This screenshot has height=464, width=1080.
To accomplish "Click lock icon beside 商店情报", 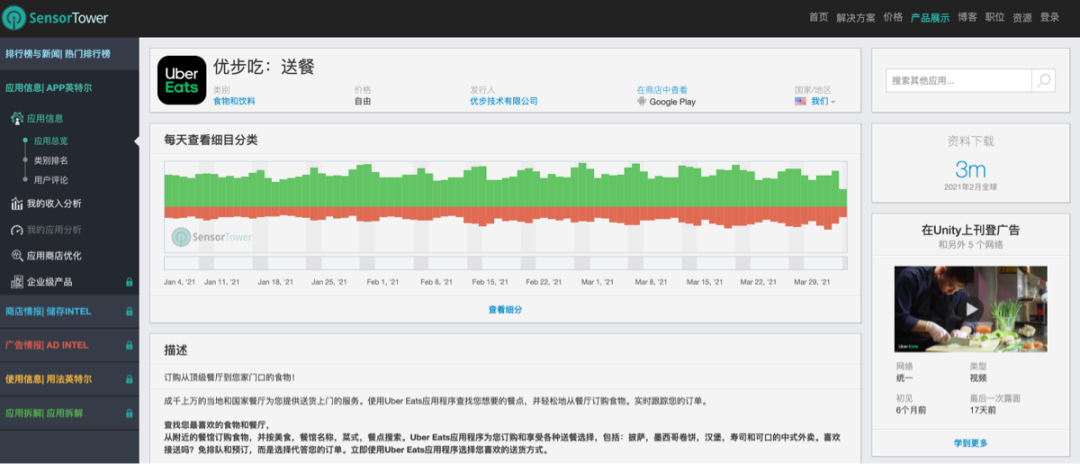I will tap(129, 311).
